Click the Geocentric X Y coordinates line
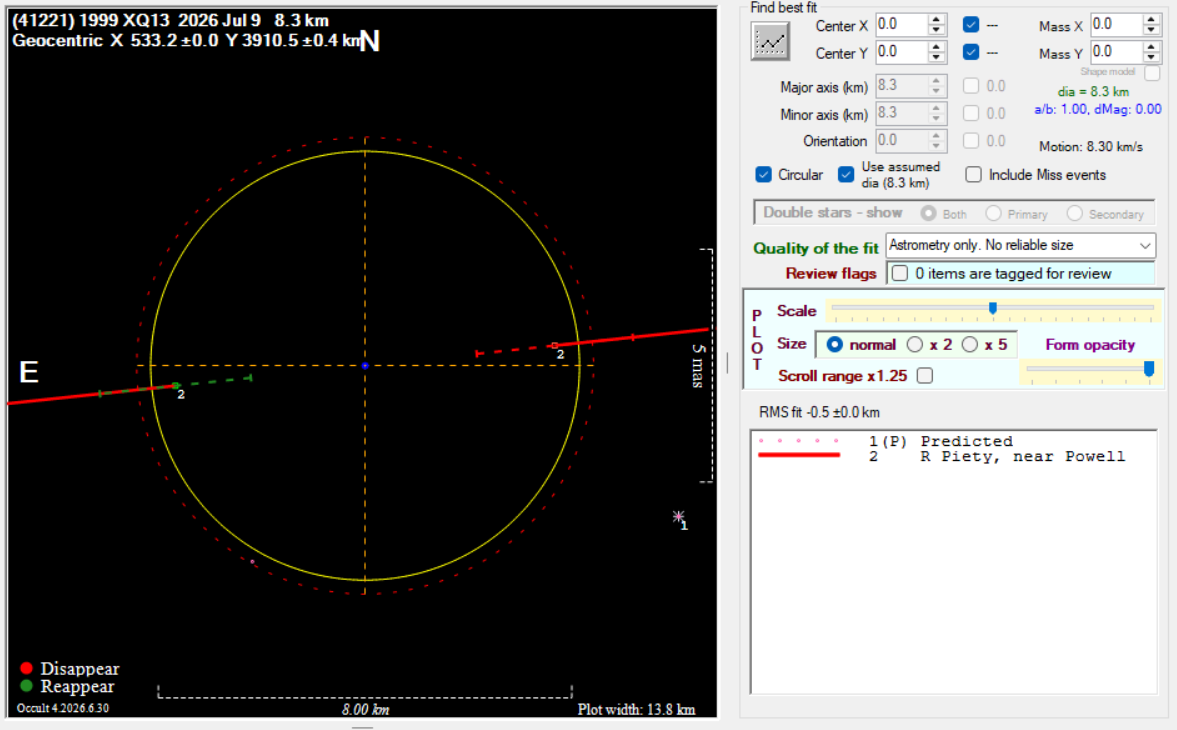Viewport: 1177px width, 730px height. coord(186,41)
